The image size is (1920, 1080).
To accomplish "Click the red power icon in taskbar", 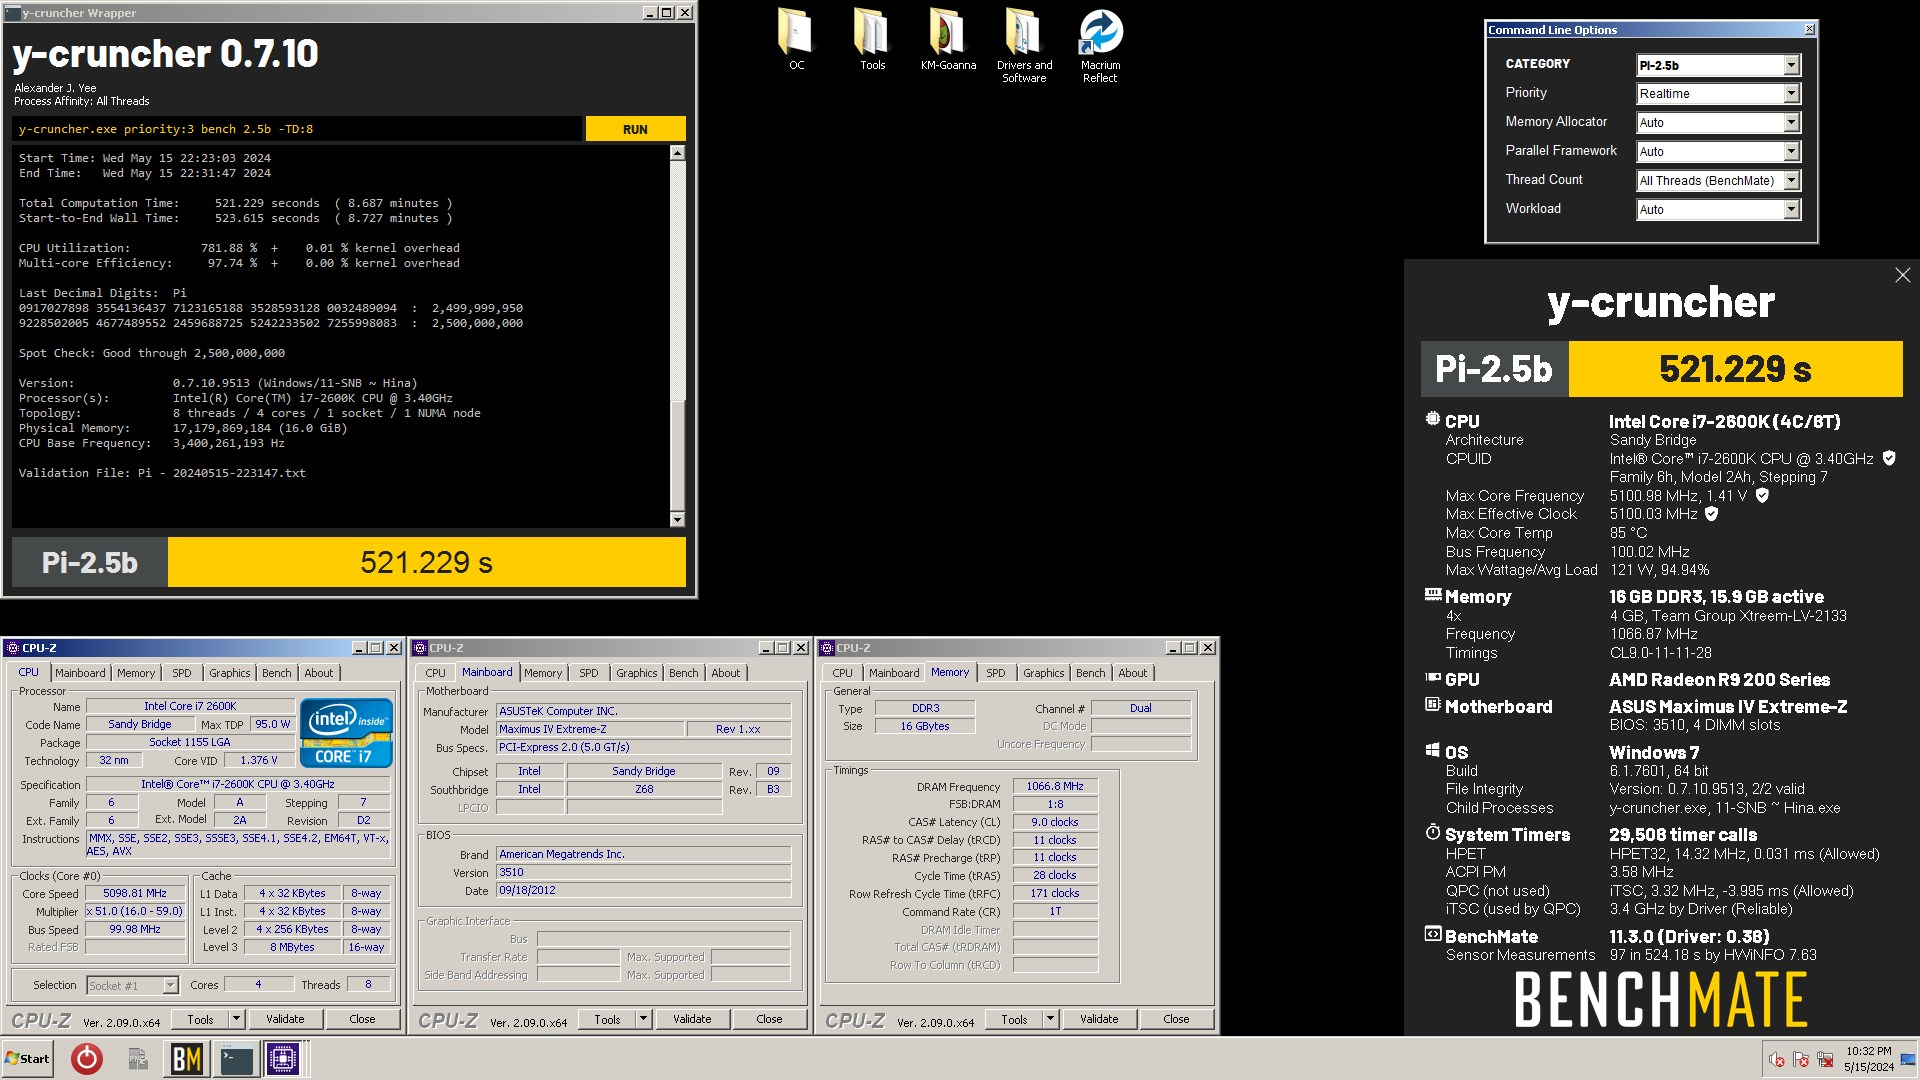I will [x=87, y=1058].
